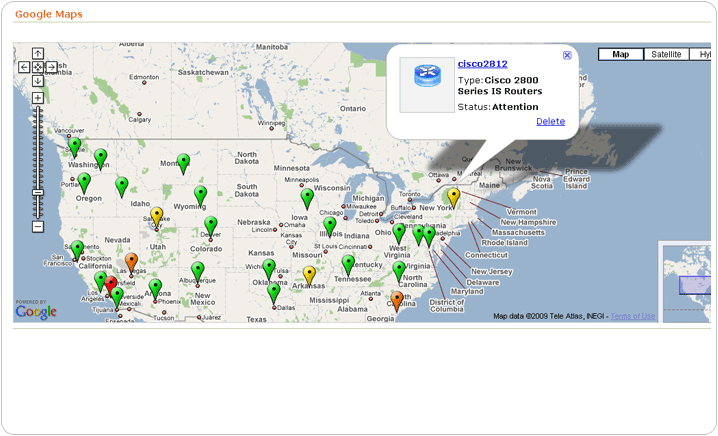The height and width of the screenshot is (436, 718).
Task: Click the 'Vermont' map label
Action: point(522,212)
